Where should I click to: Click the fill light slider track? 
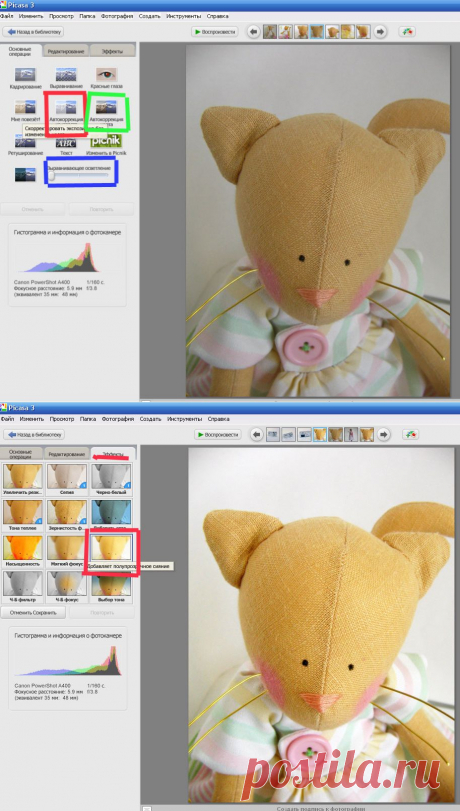79,175
